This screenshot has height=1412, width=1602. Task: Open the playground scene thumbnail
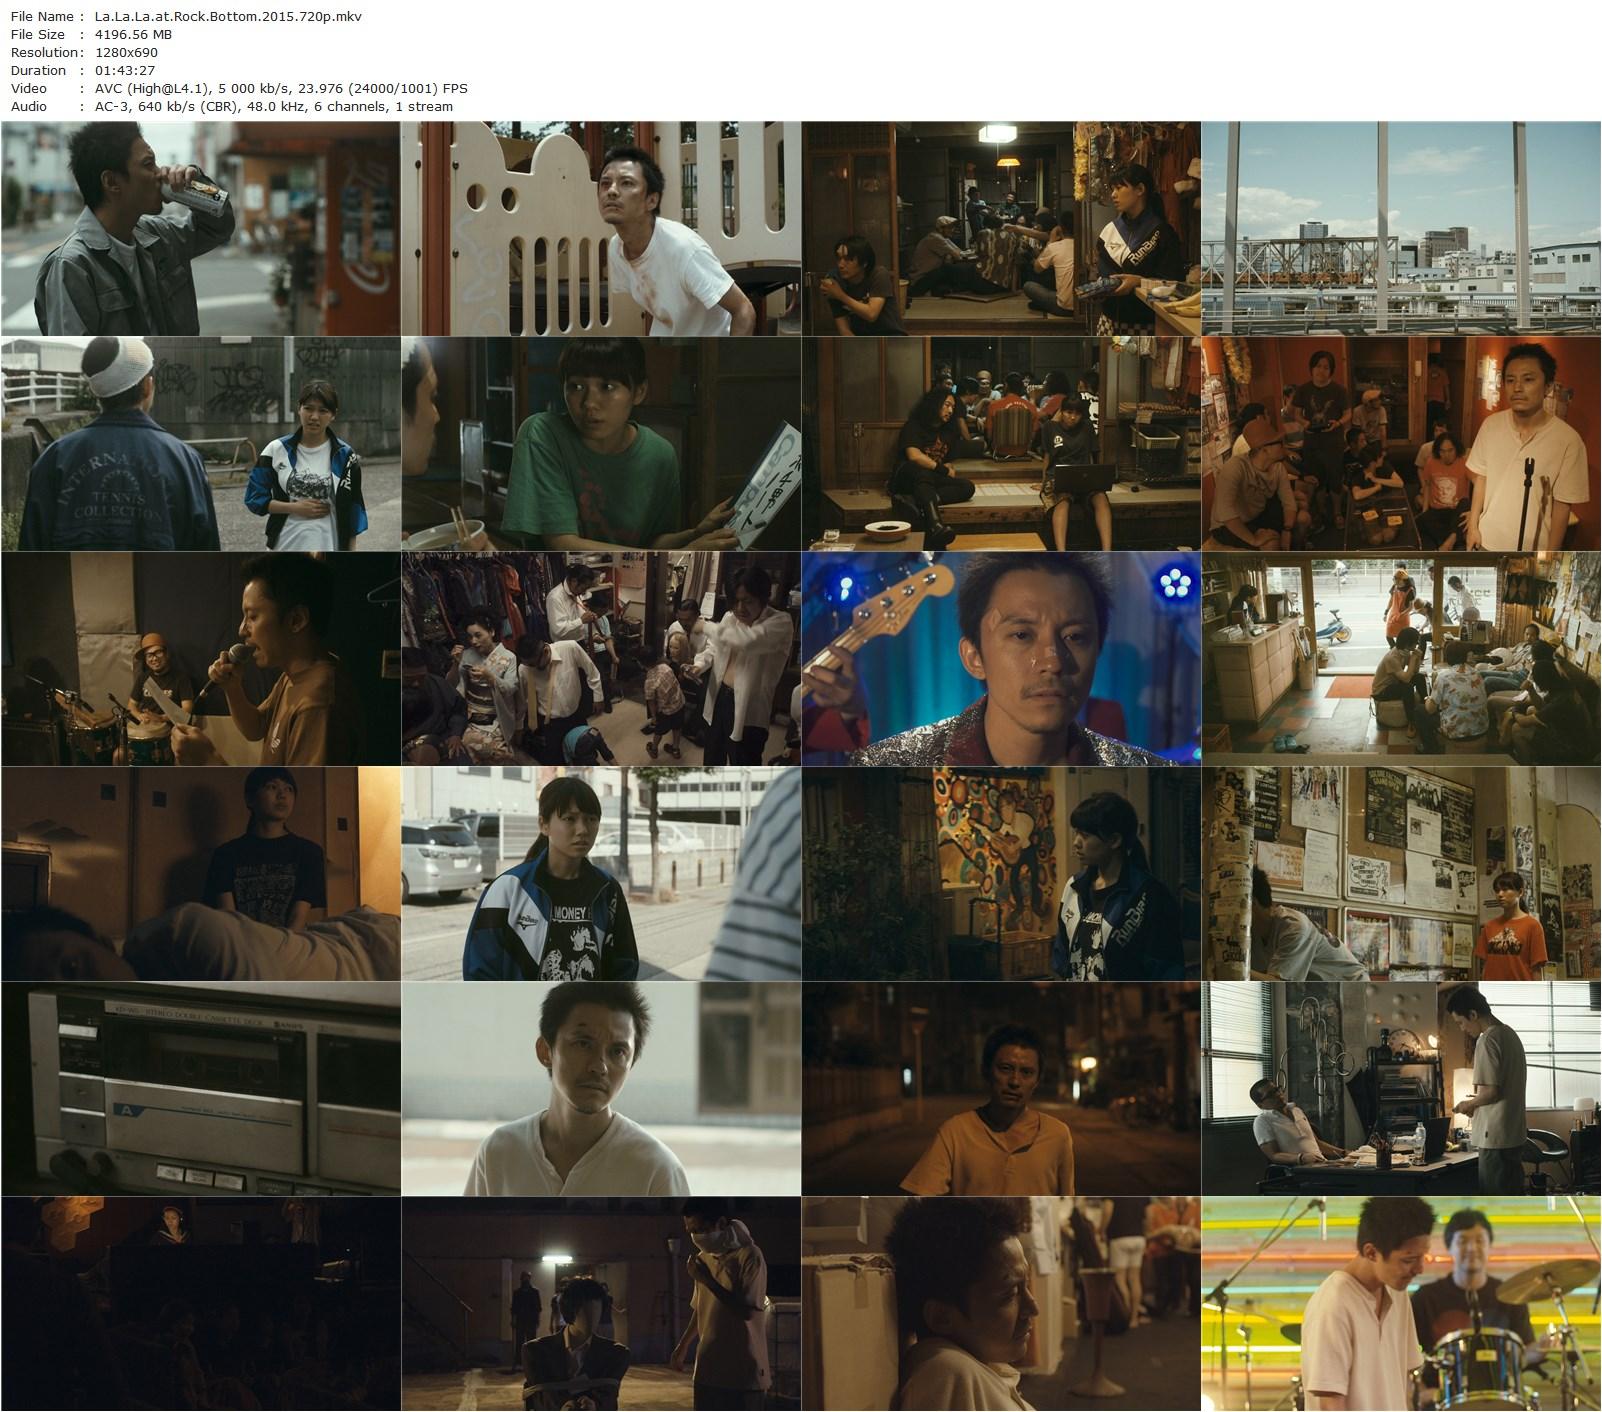click(600, 230)
